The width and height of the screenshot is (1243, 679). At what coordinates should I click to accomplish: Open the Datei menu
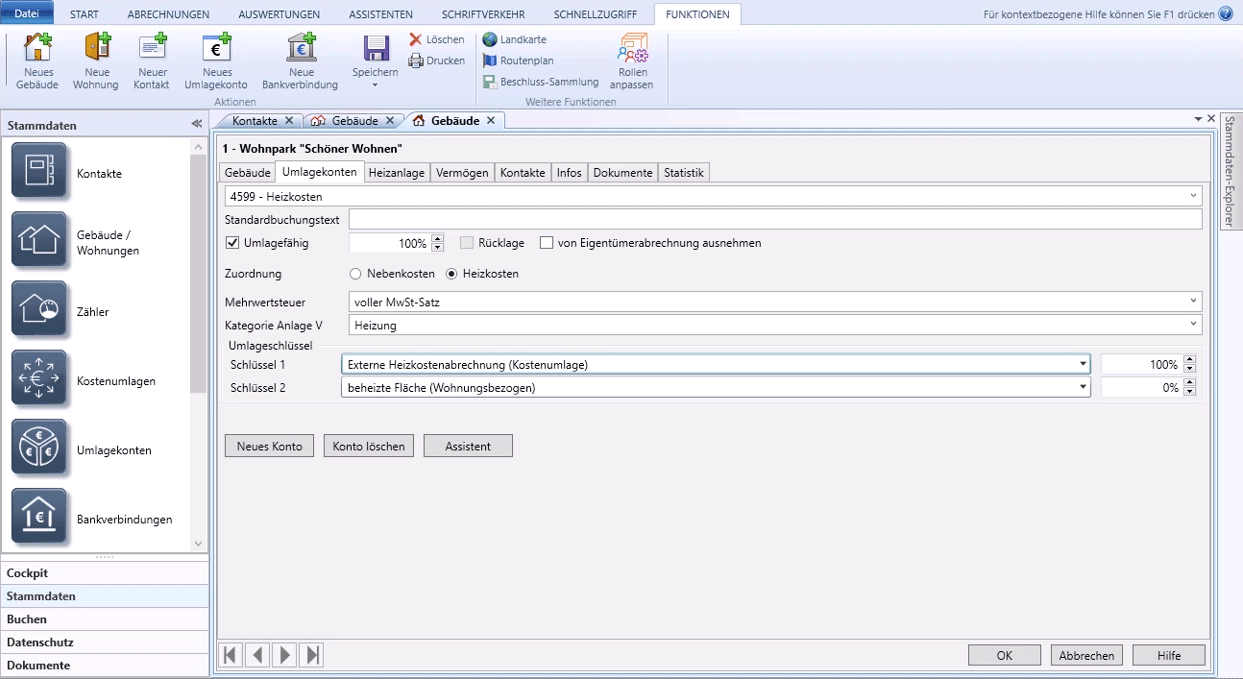28,14
